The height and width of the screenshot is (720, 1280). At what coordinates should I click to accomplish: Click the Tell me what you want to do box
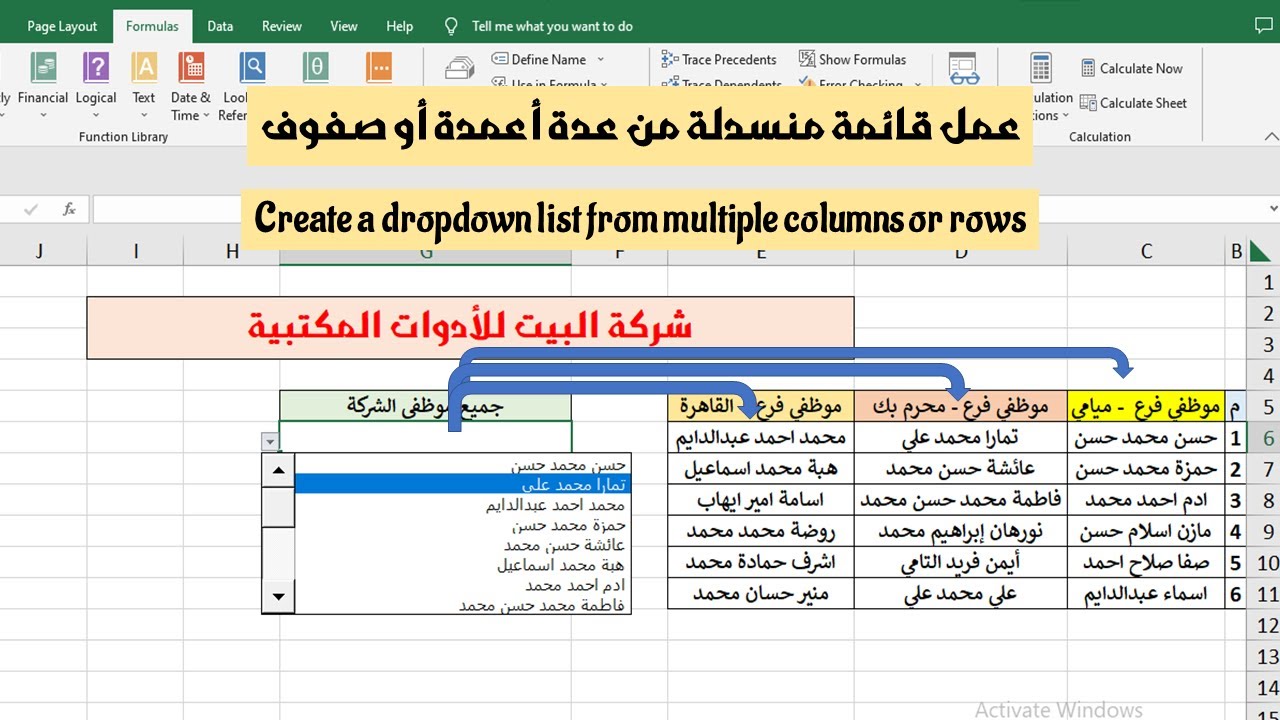(552, 26)
